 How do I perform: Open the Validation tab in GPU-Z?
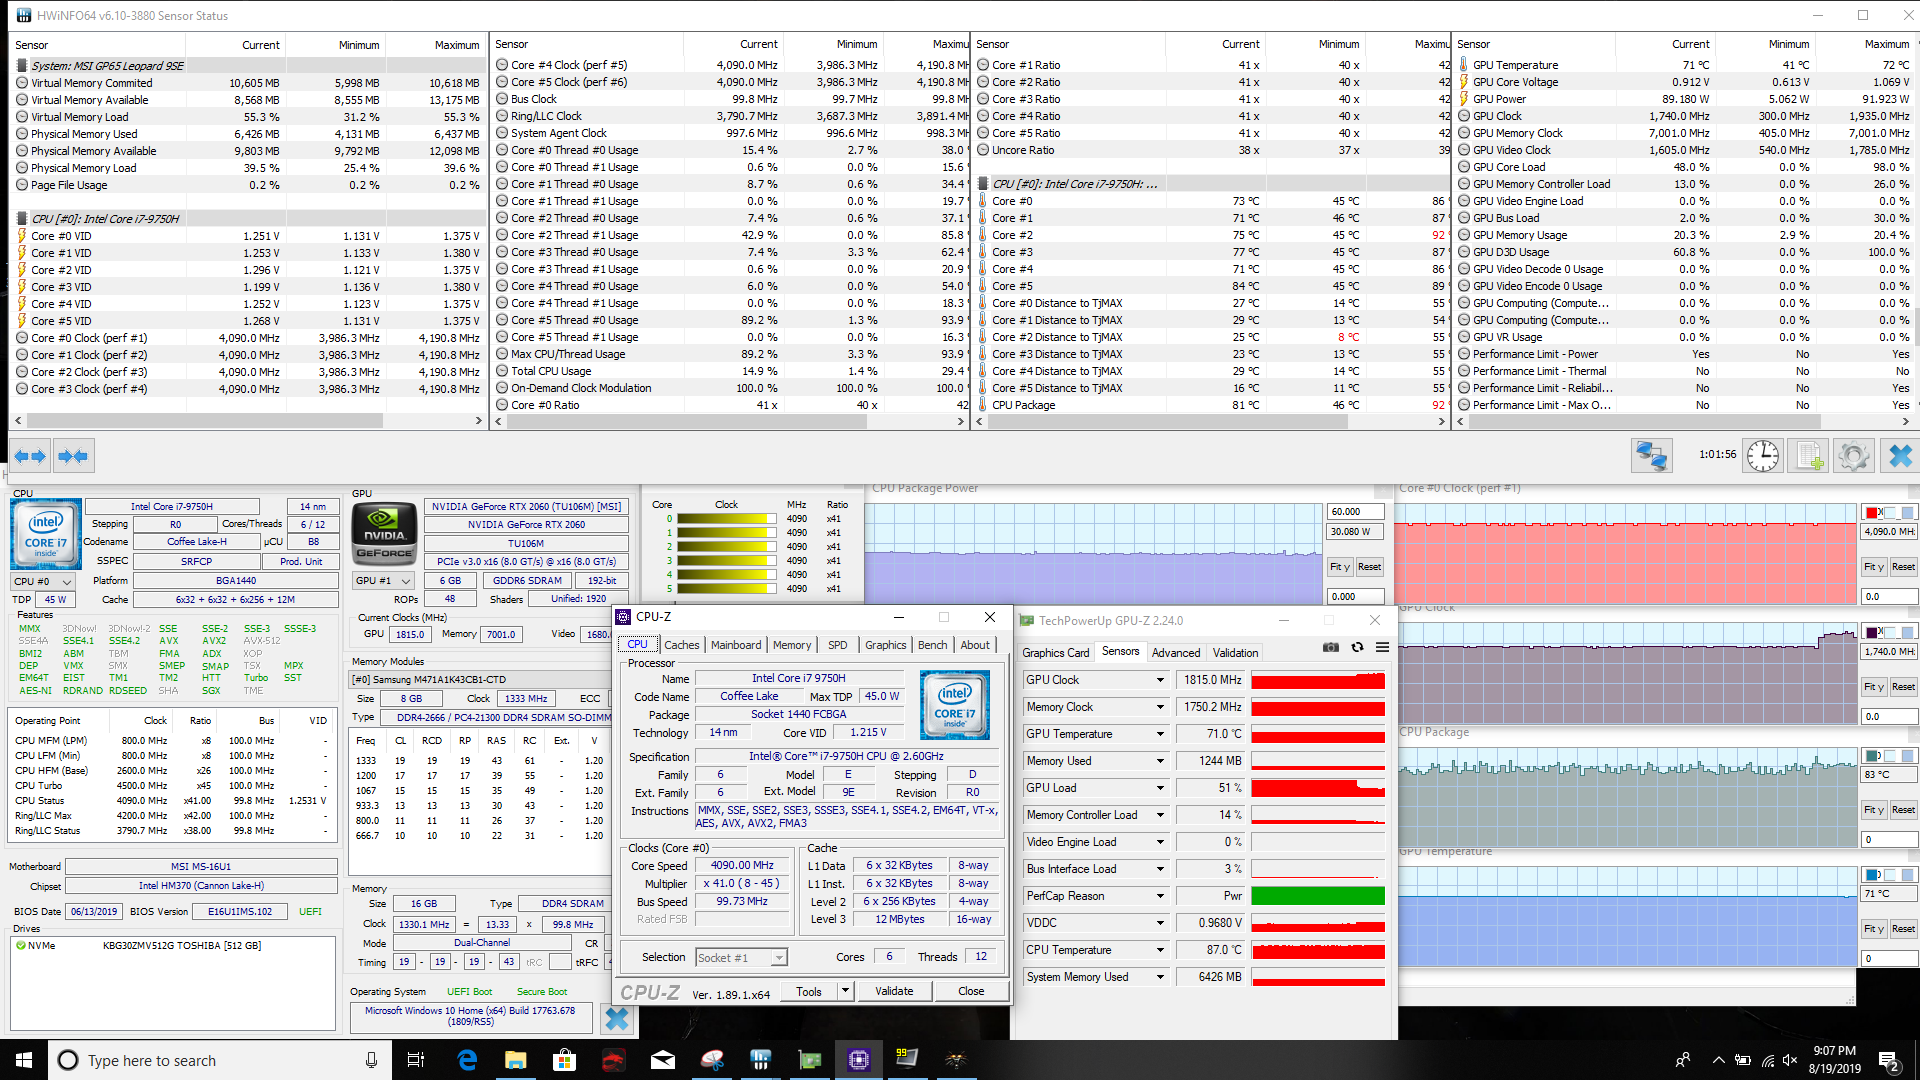pyautogui.click(x=1235, y=652)
